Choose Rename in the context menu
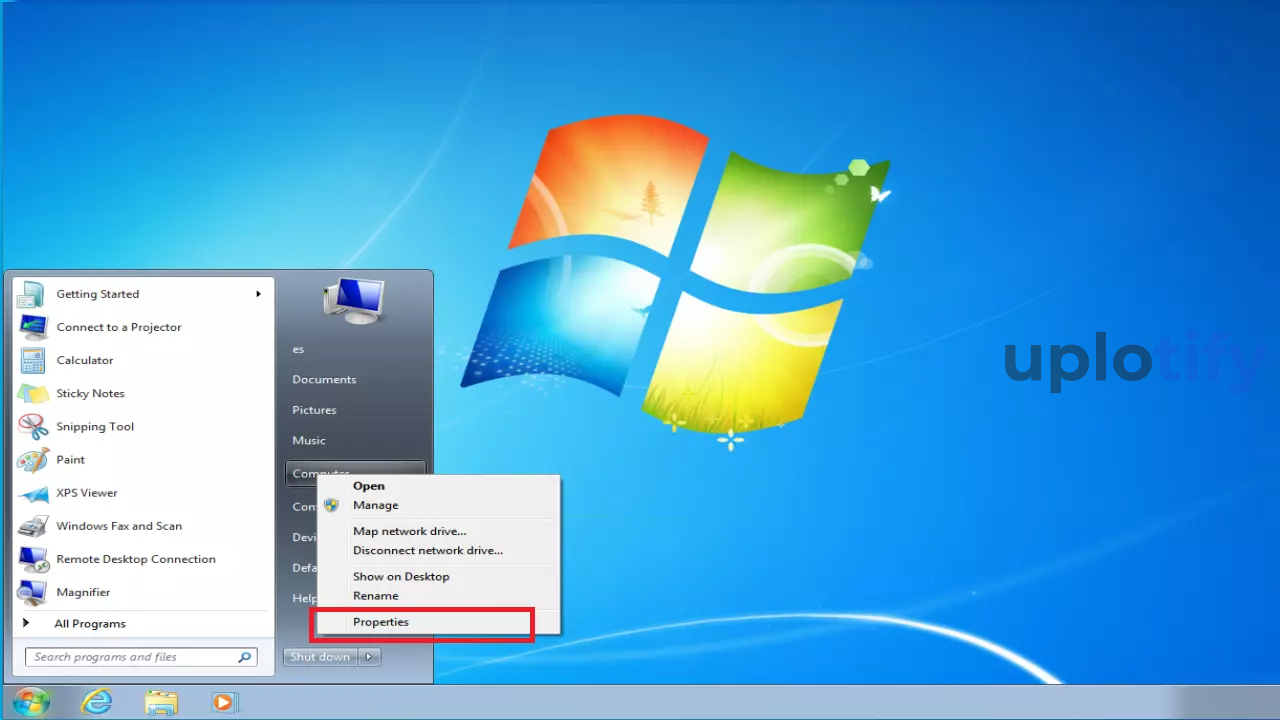Image resolution: width=1280 pixels, height=720 pixels. point(376,595)
